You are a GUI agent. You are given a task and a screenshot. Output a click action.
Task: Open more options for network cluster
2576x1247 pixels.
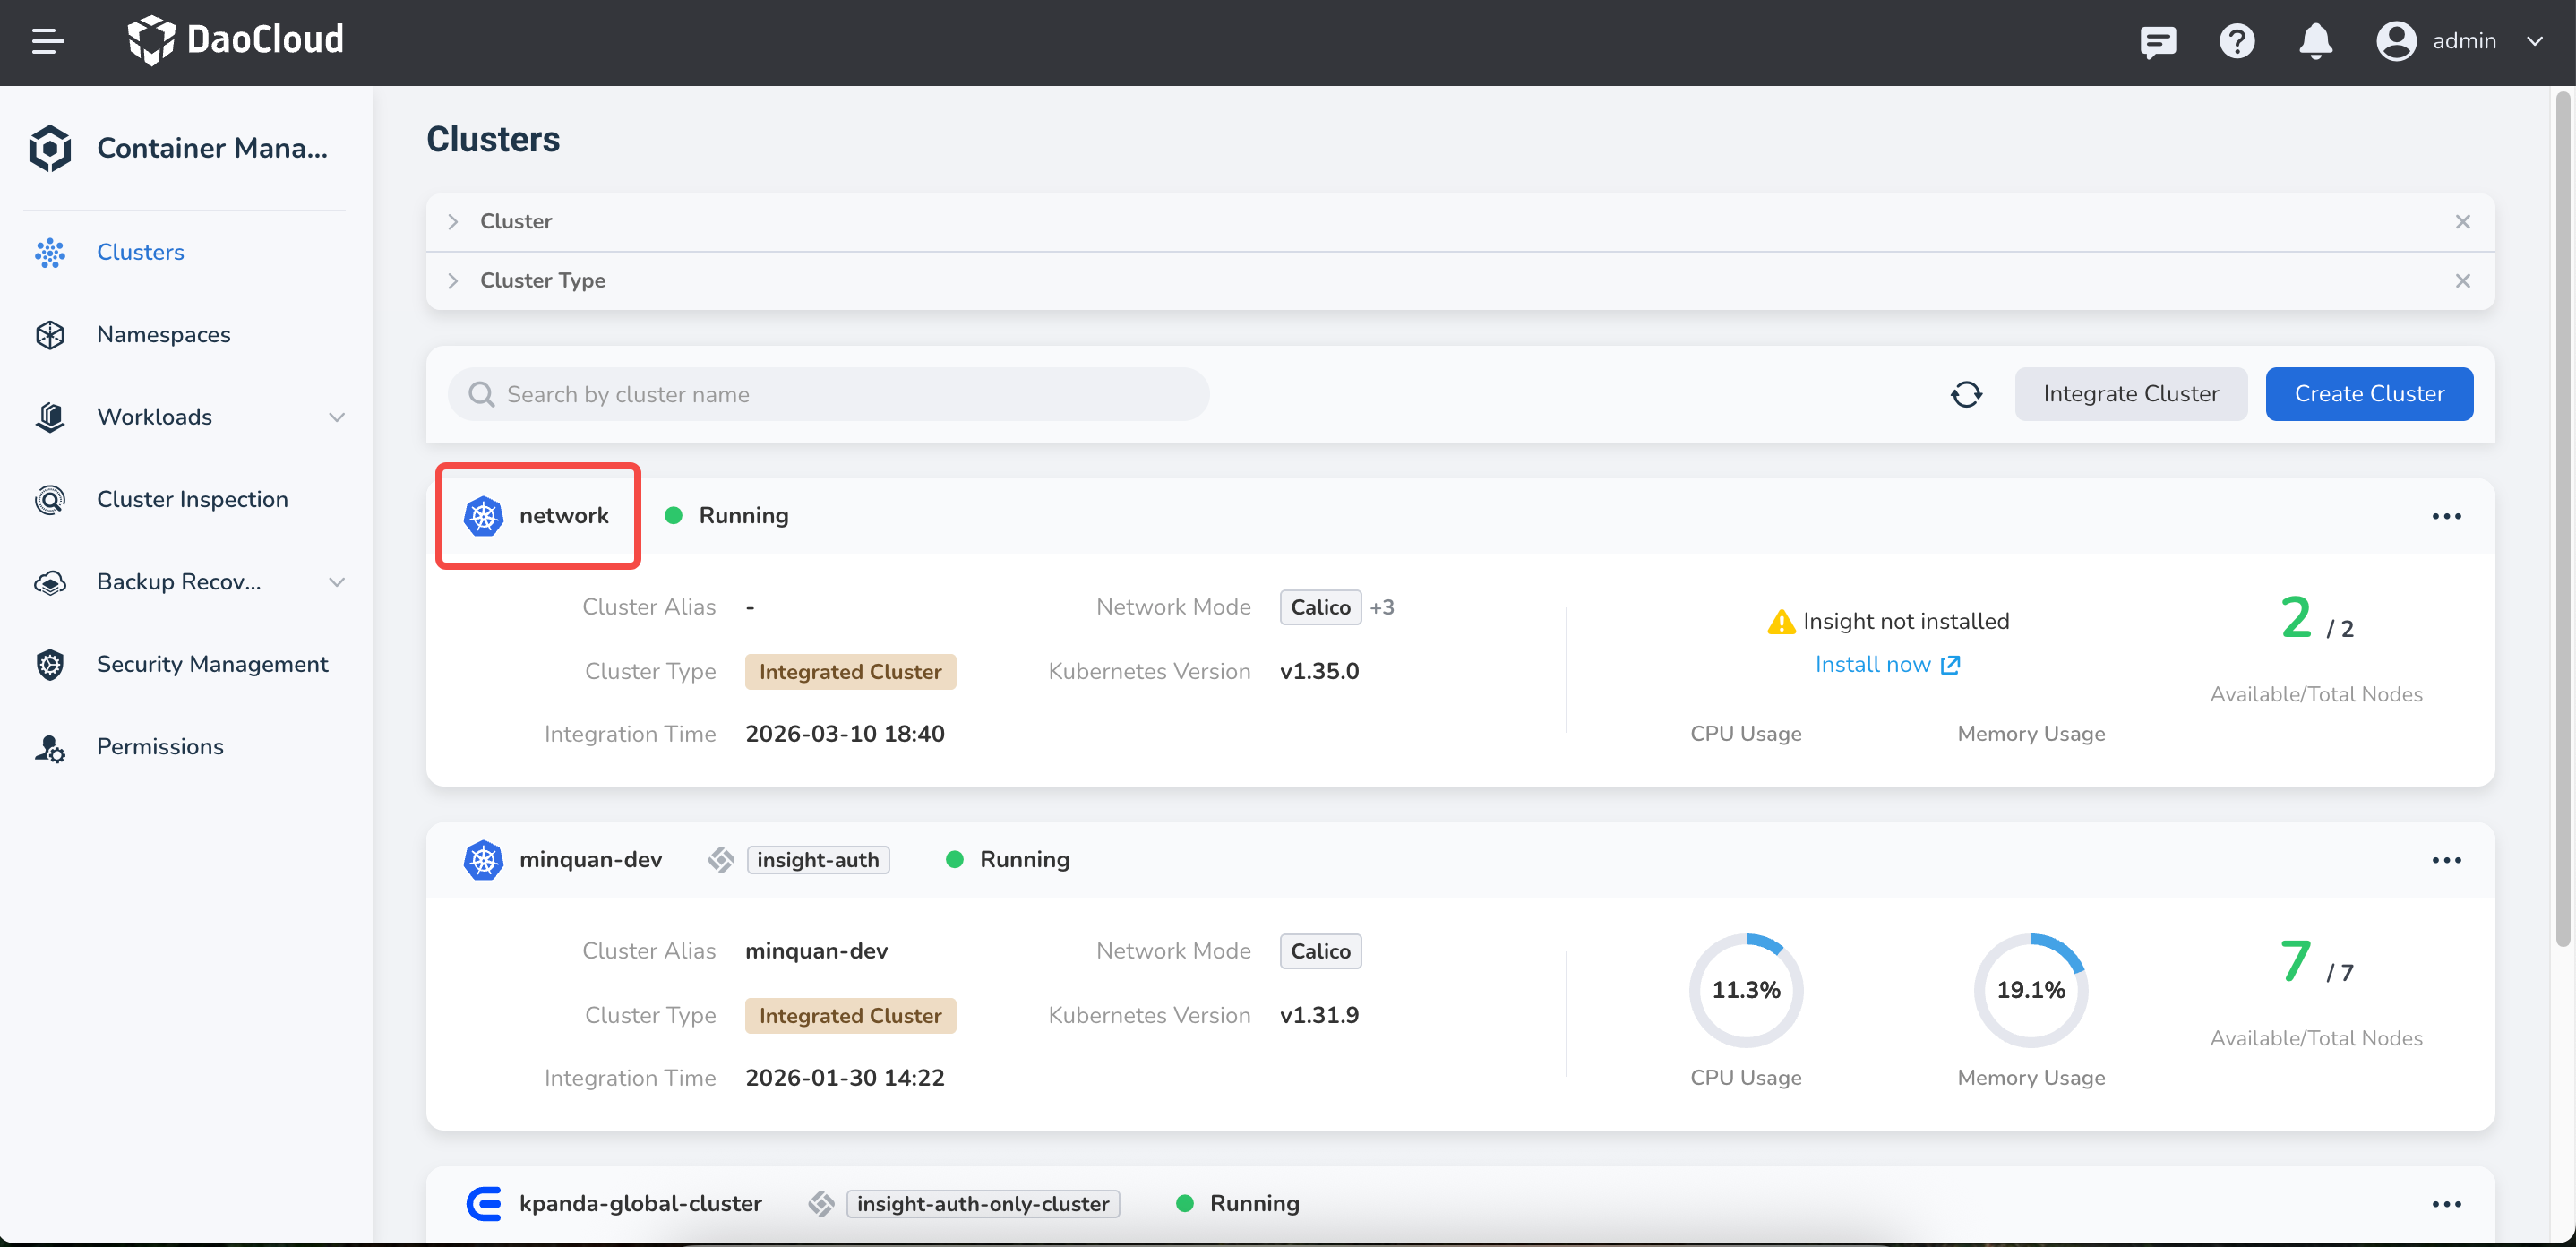click(x=2446, y=516)
